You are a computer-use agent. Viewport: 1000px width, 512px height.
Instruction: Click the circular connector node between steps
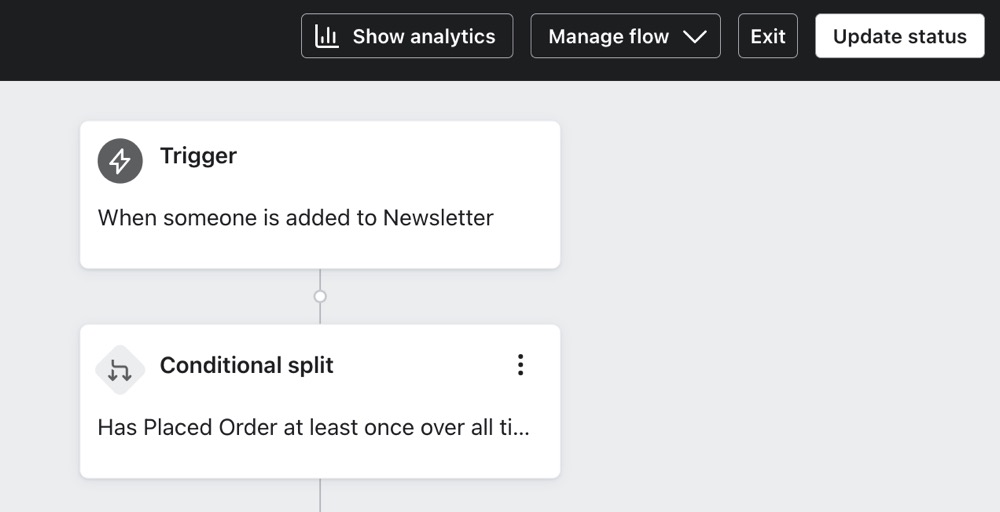[320, 296]
